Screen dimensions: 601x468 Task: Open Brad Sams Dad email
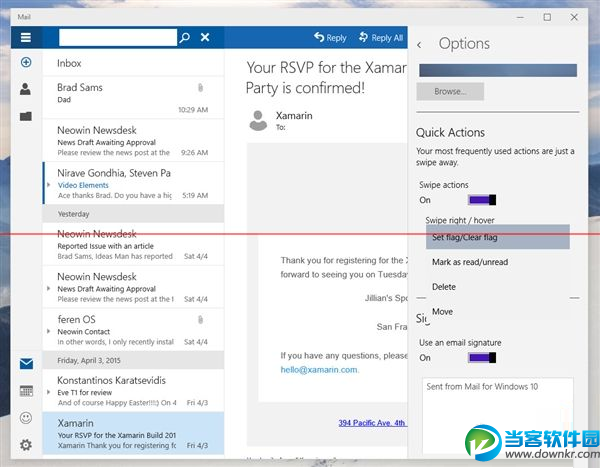coord(133,98)
